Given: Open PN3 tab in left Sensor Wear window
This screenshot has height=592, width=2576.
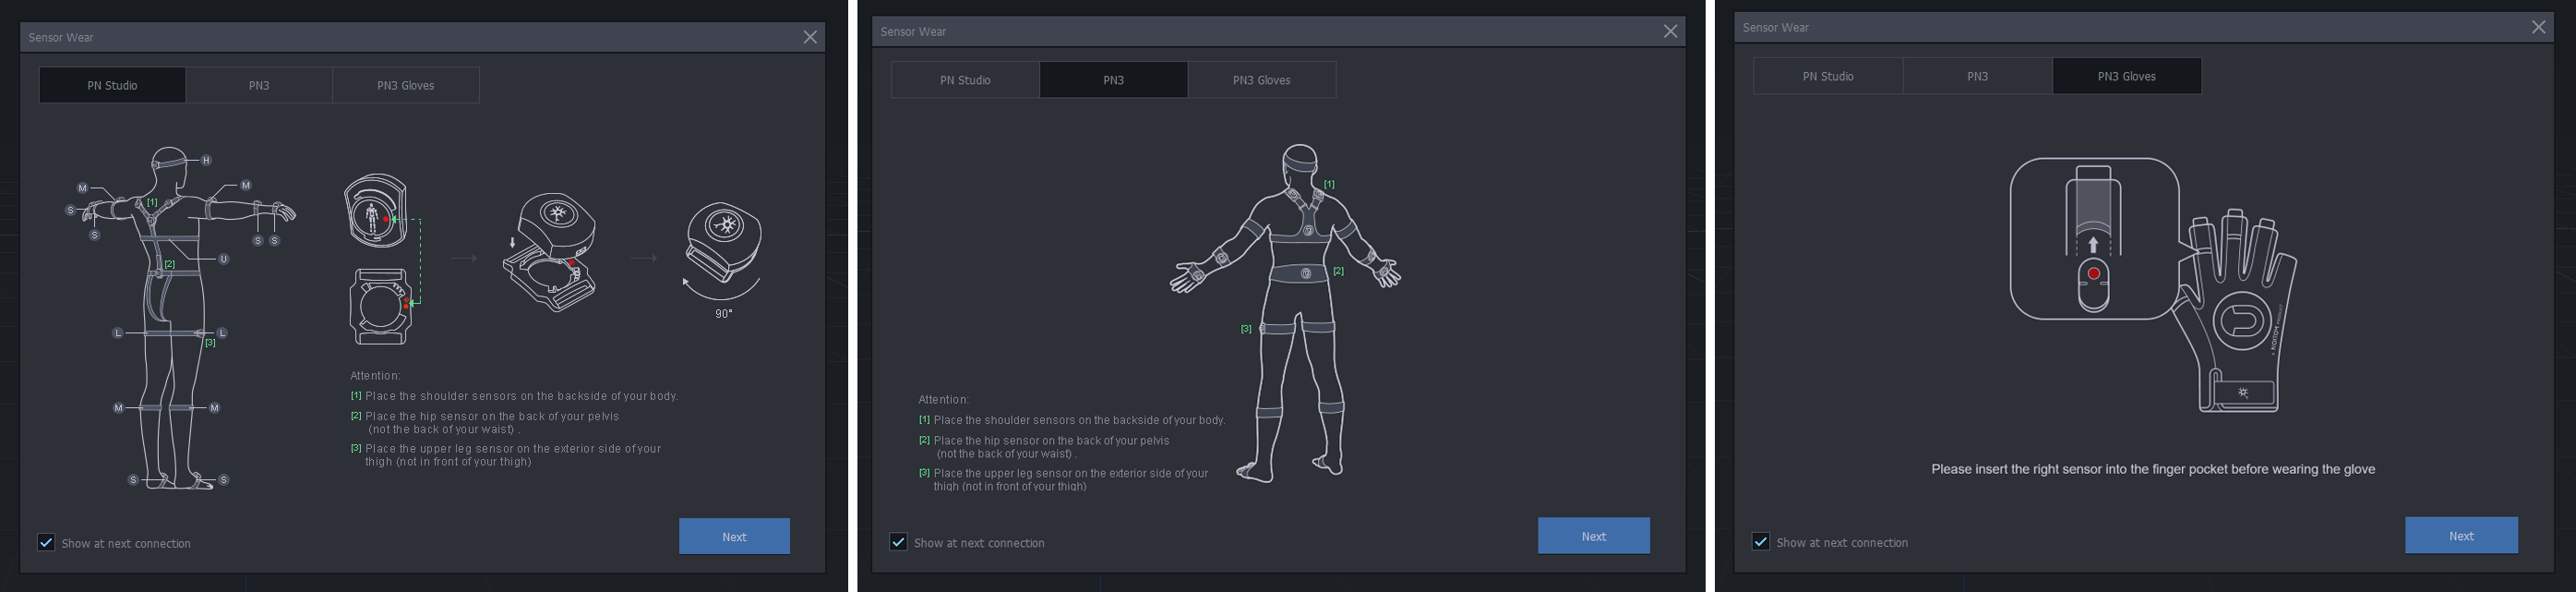Looking at the screenshot, I should pyautogui.click(x=259, y=85).
